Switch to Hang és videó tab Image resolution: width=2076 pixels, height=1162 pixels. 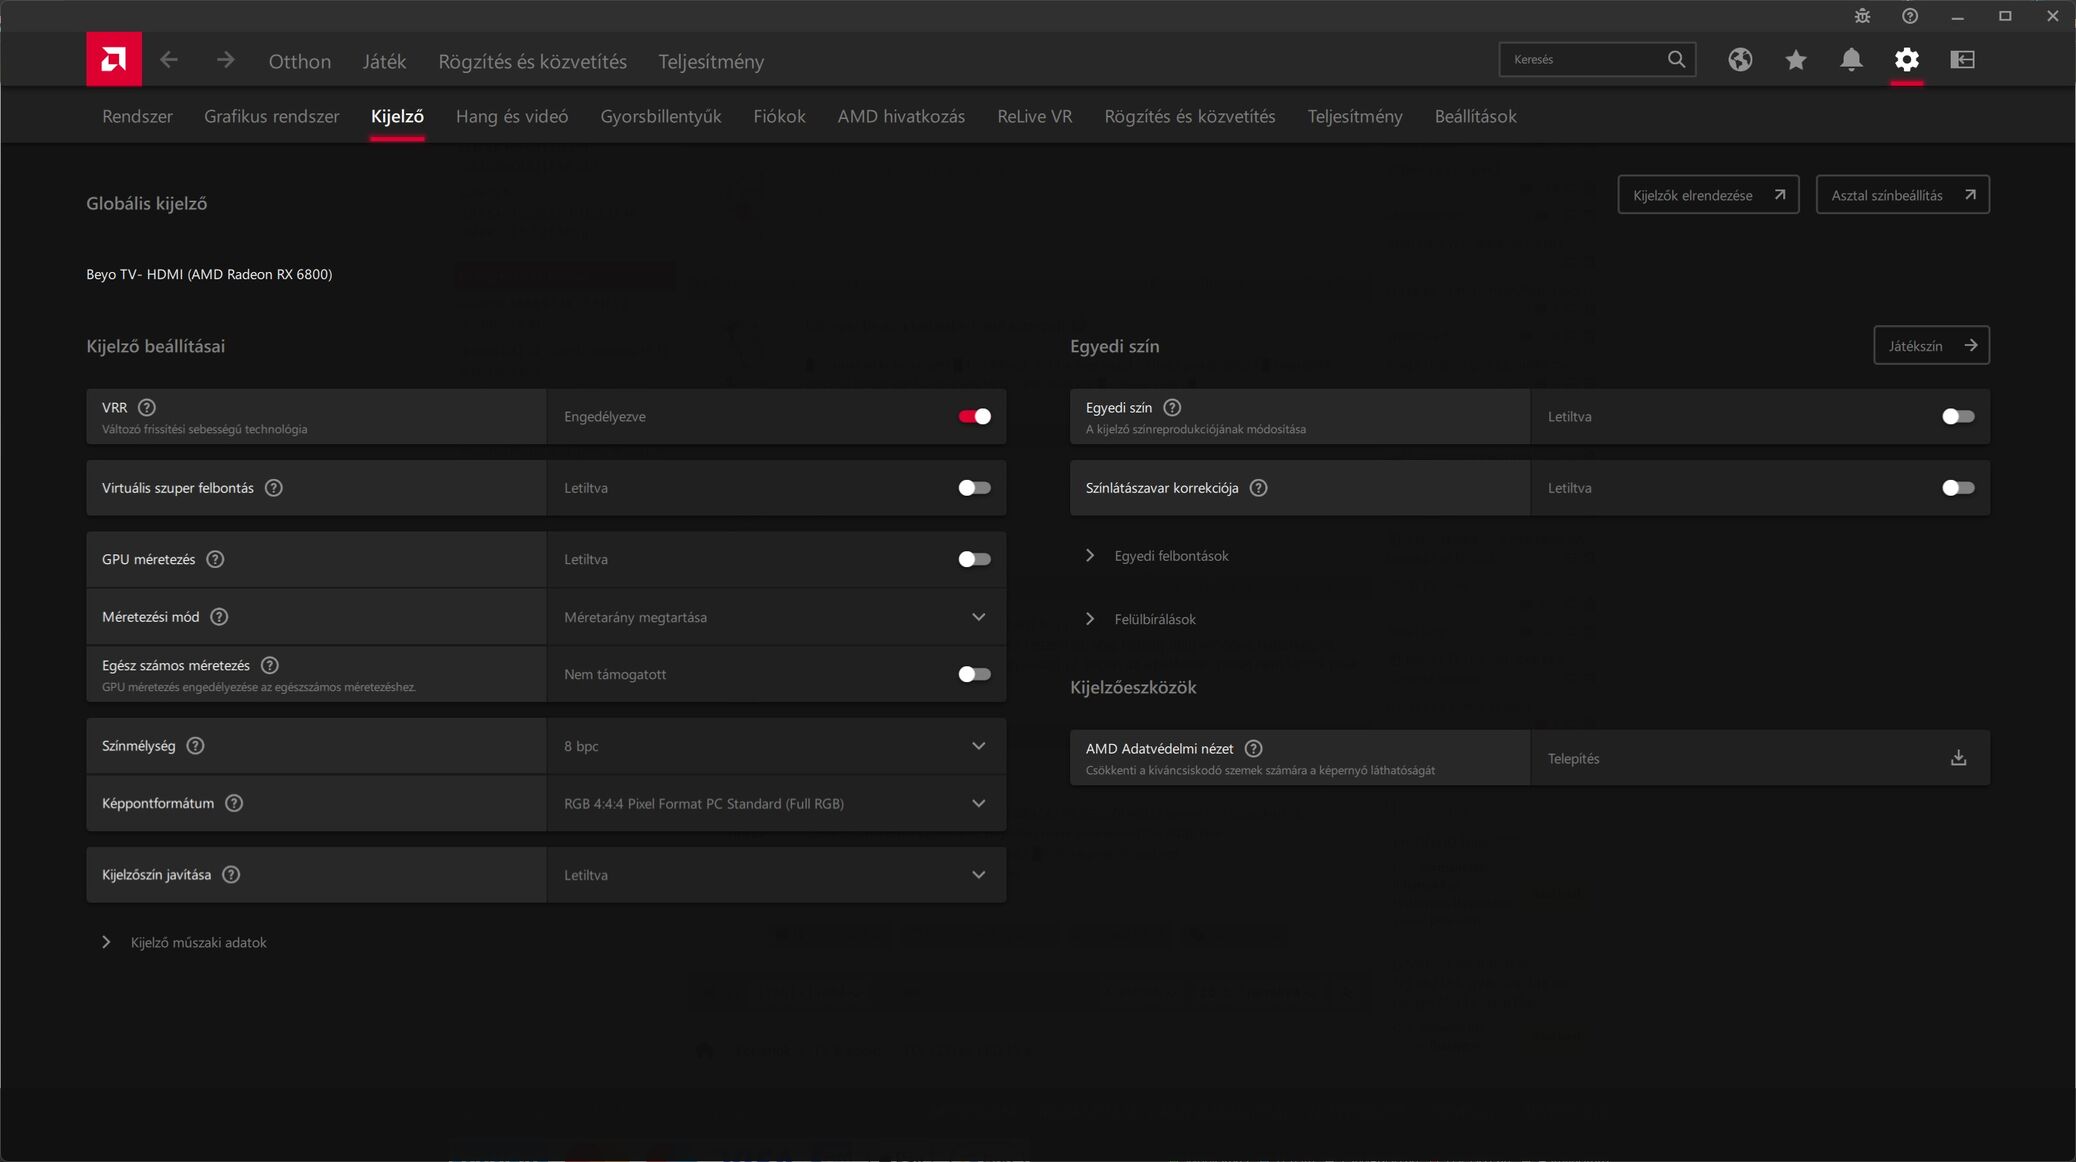(512, 116)
